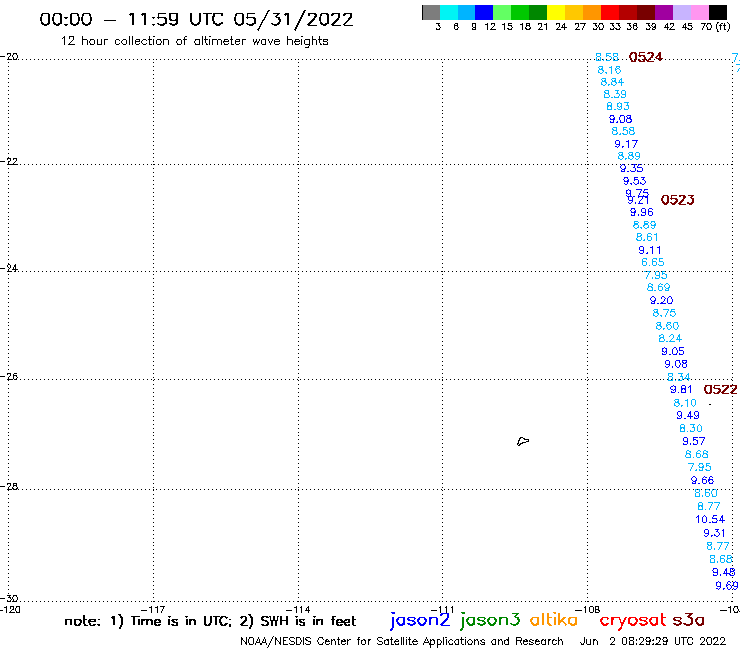
Task: Click the wave height value '9.69'
Action: coord(727,586)
